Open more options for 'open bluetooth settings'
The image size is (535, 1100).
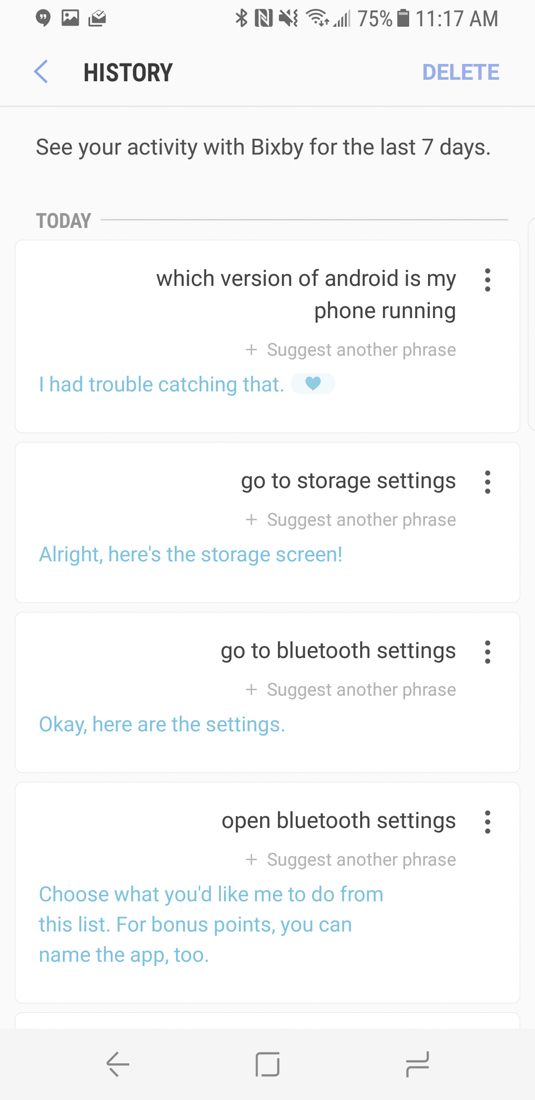487,821
